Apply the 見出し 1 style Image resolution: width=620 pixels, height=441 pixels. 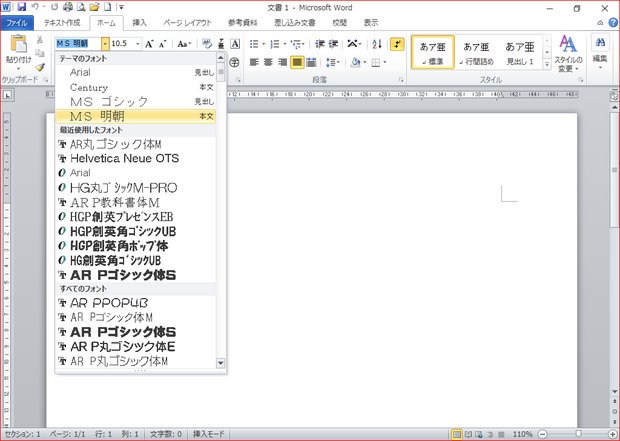[520, 52]
